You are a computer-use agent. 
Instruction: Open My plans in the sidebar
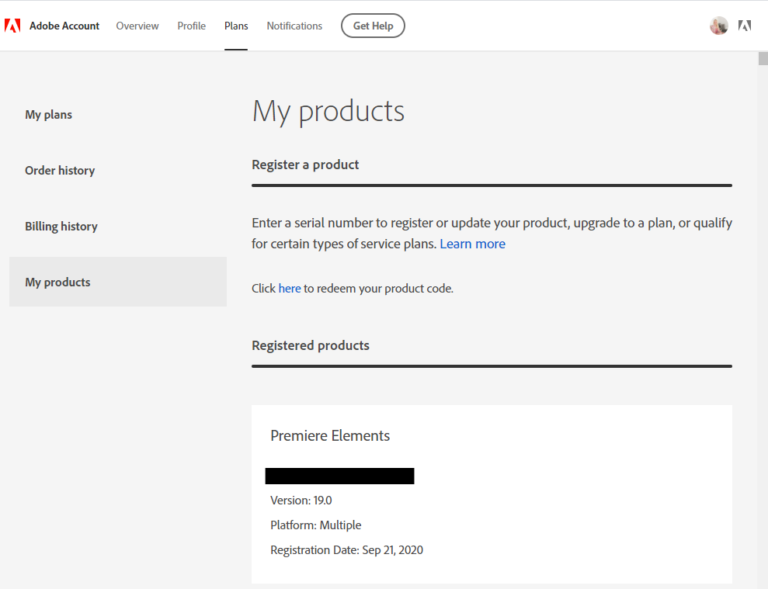coord(48,115)
